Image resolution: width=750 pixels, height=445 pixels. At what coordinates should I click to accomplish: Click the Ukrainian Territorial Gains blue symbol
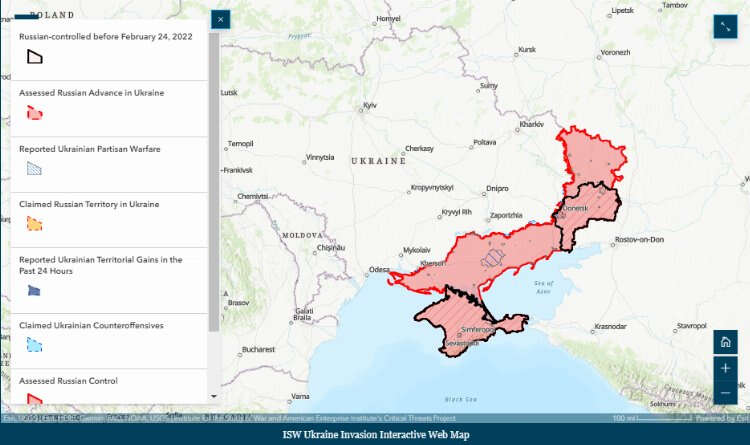pos(34,290)
